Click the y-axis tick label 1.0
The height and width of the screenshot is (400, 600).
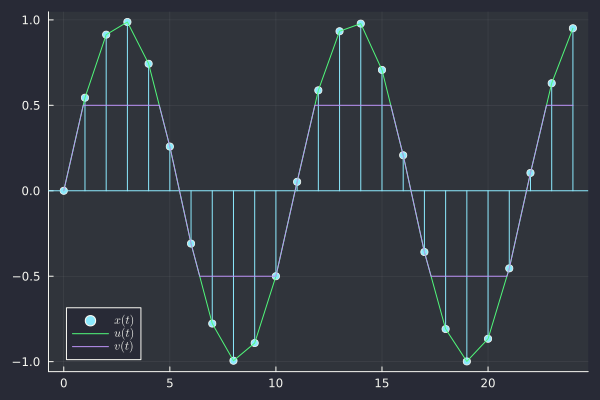(x=30, y=20)
